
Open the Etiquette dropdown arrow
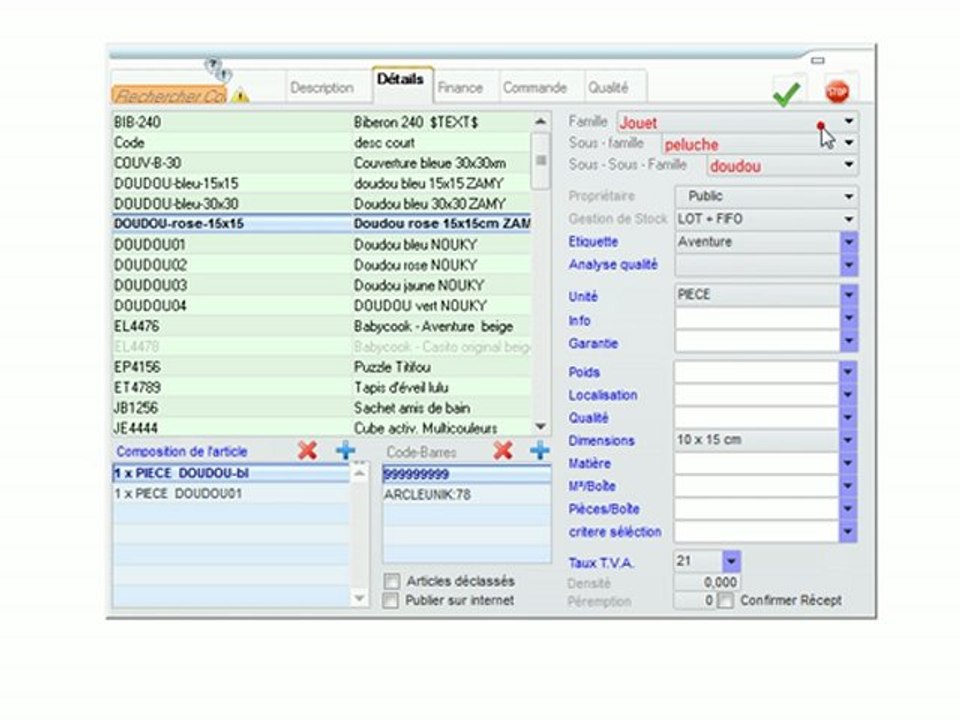point(849,242)
